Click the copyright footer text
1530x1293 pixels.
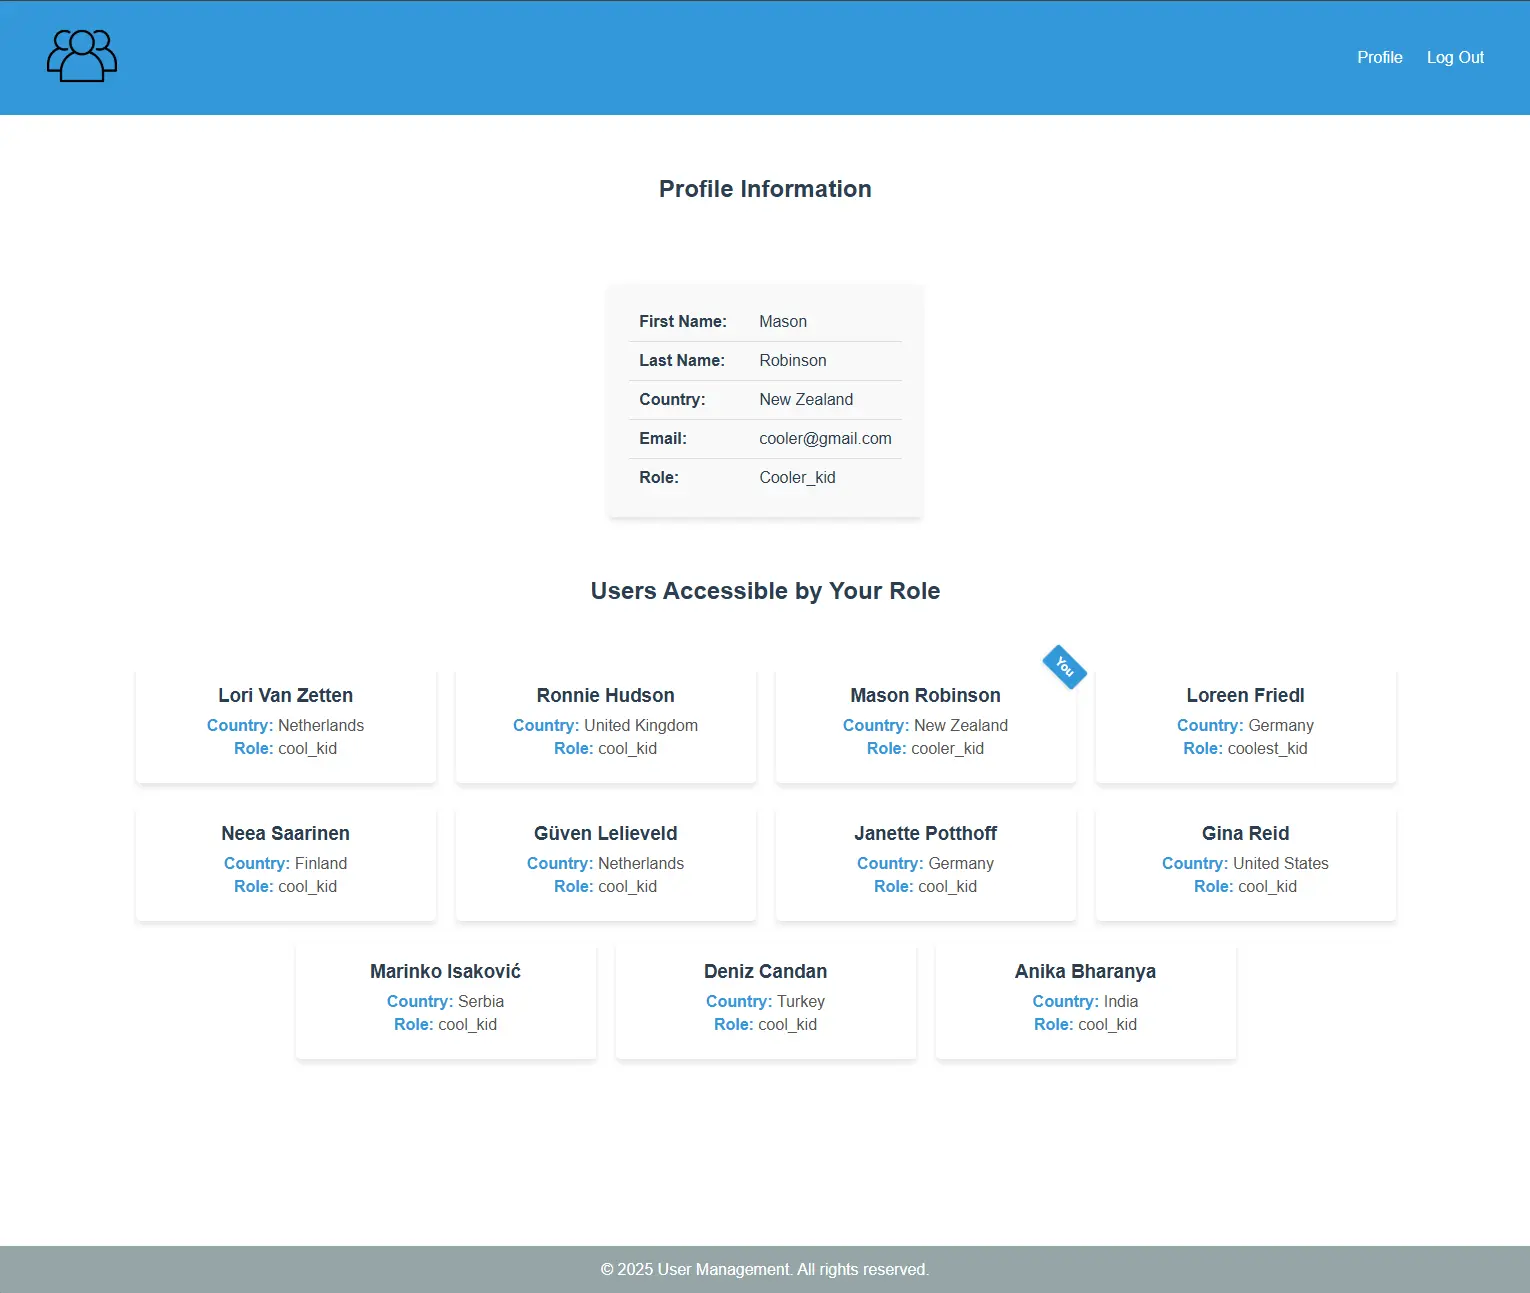765,1269
